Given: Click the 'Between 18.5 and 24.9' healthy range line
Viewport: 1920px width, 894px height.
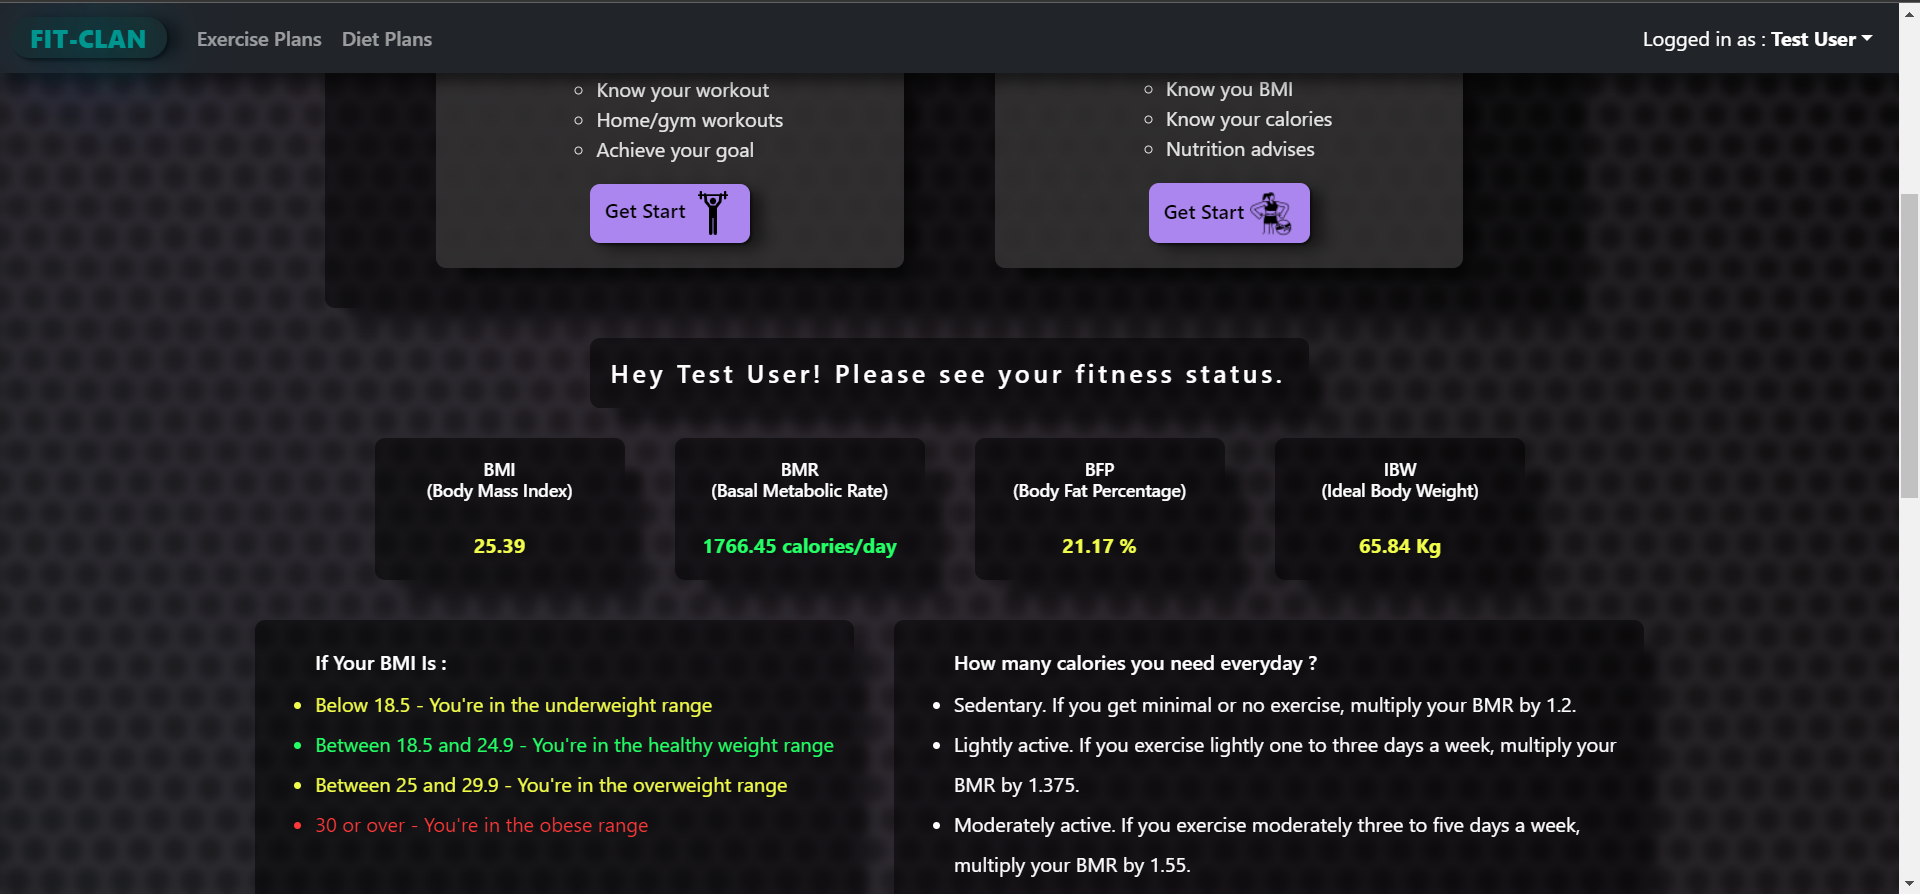Looking at the screenshot, I should (574, 745).
